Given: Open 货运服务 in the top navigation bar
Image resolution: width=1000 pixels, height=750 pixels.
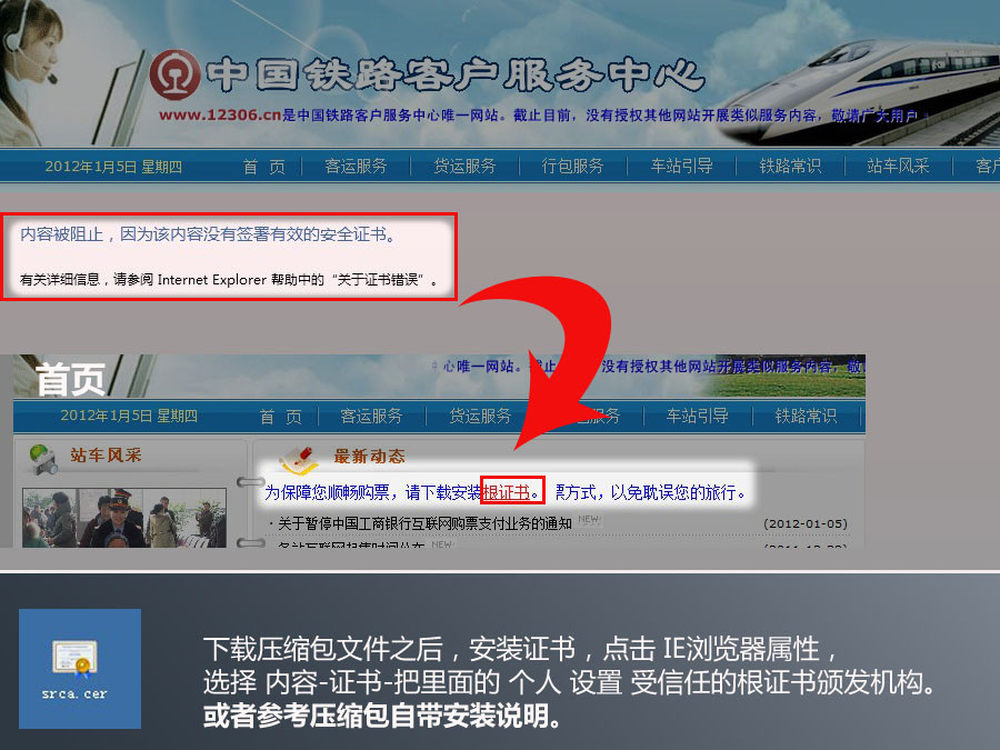Looking at the screenshot, I should click(x=464, y=166).
